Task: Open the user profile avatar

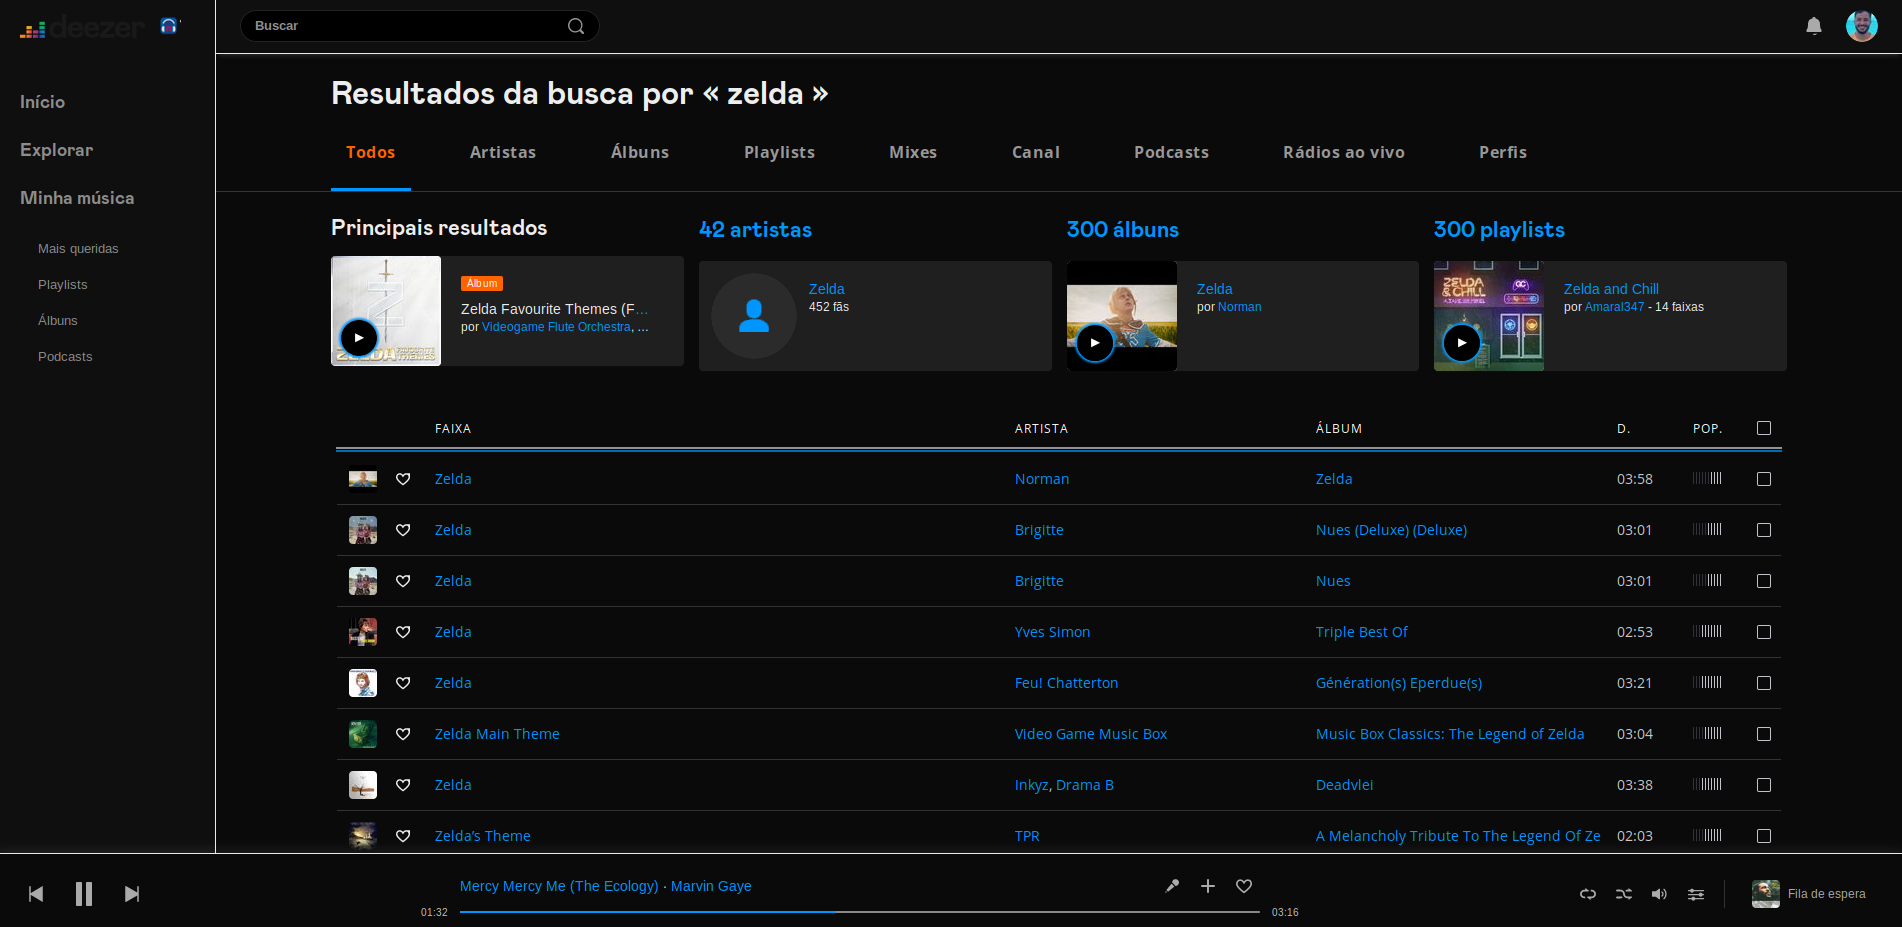Action: pyautogui.click(x=1862, y=26)
